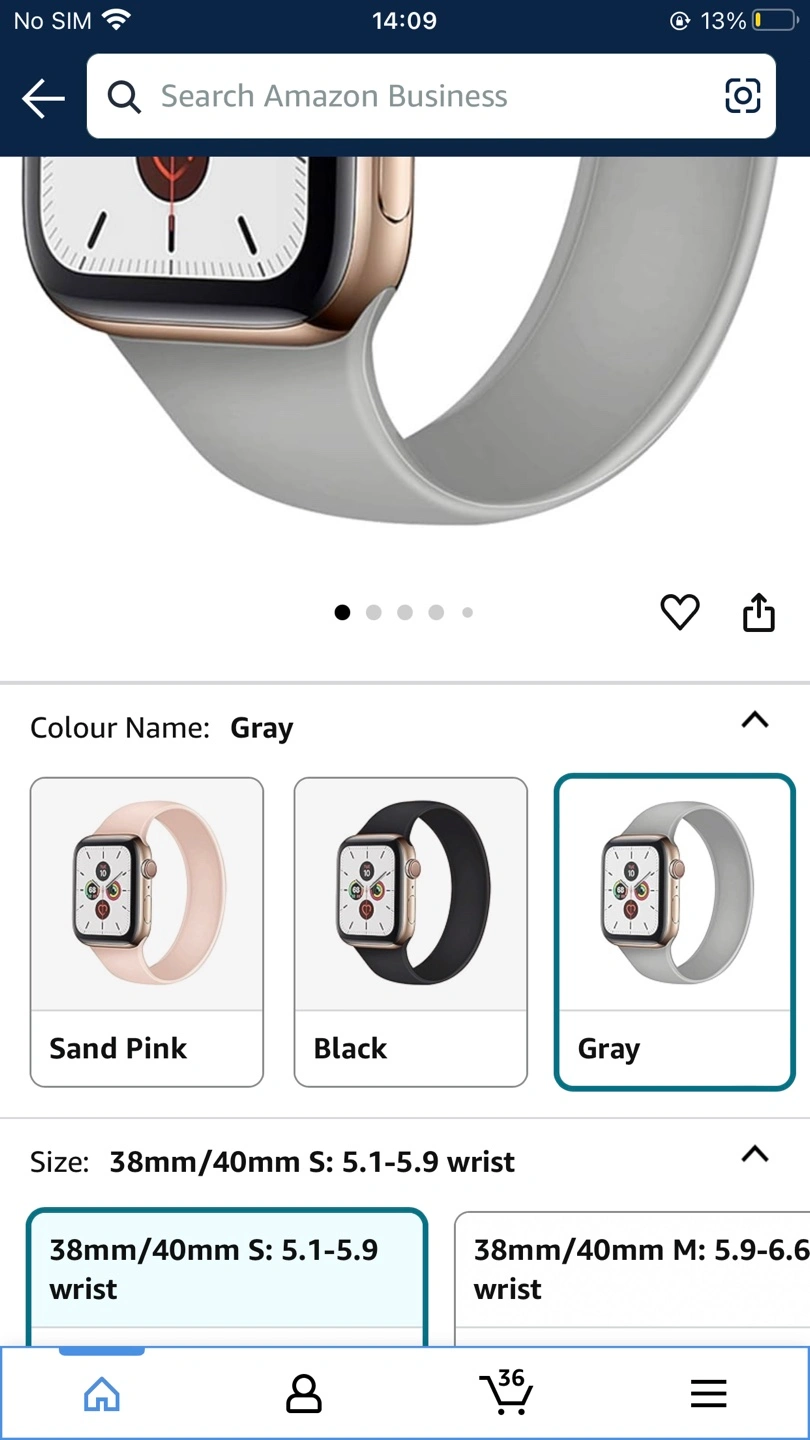The height and width of the screenshot is (1440, 810).
Task: Select the Black colour option
Action: 410,931
